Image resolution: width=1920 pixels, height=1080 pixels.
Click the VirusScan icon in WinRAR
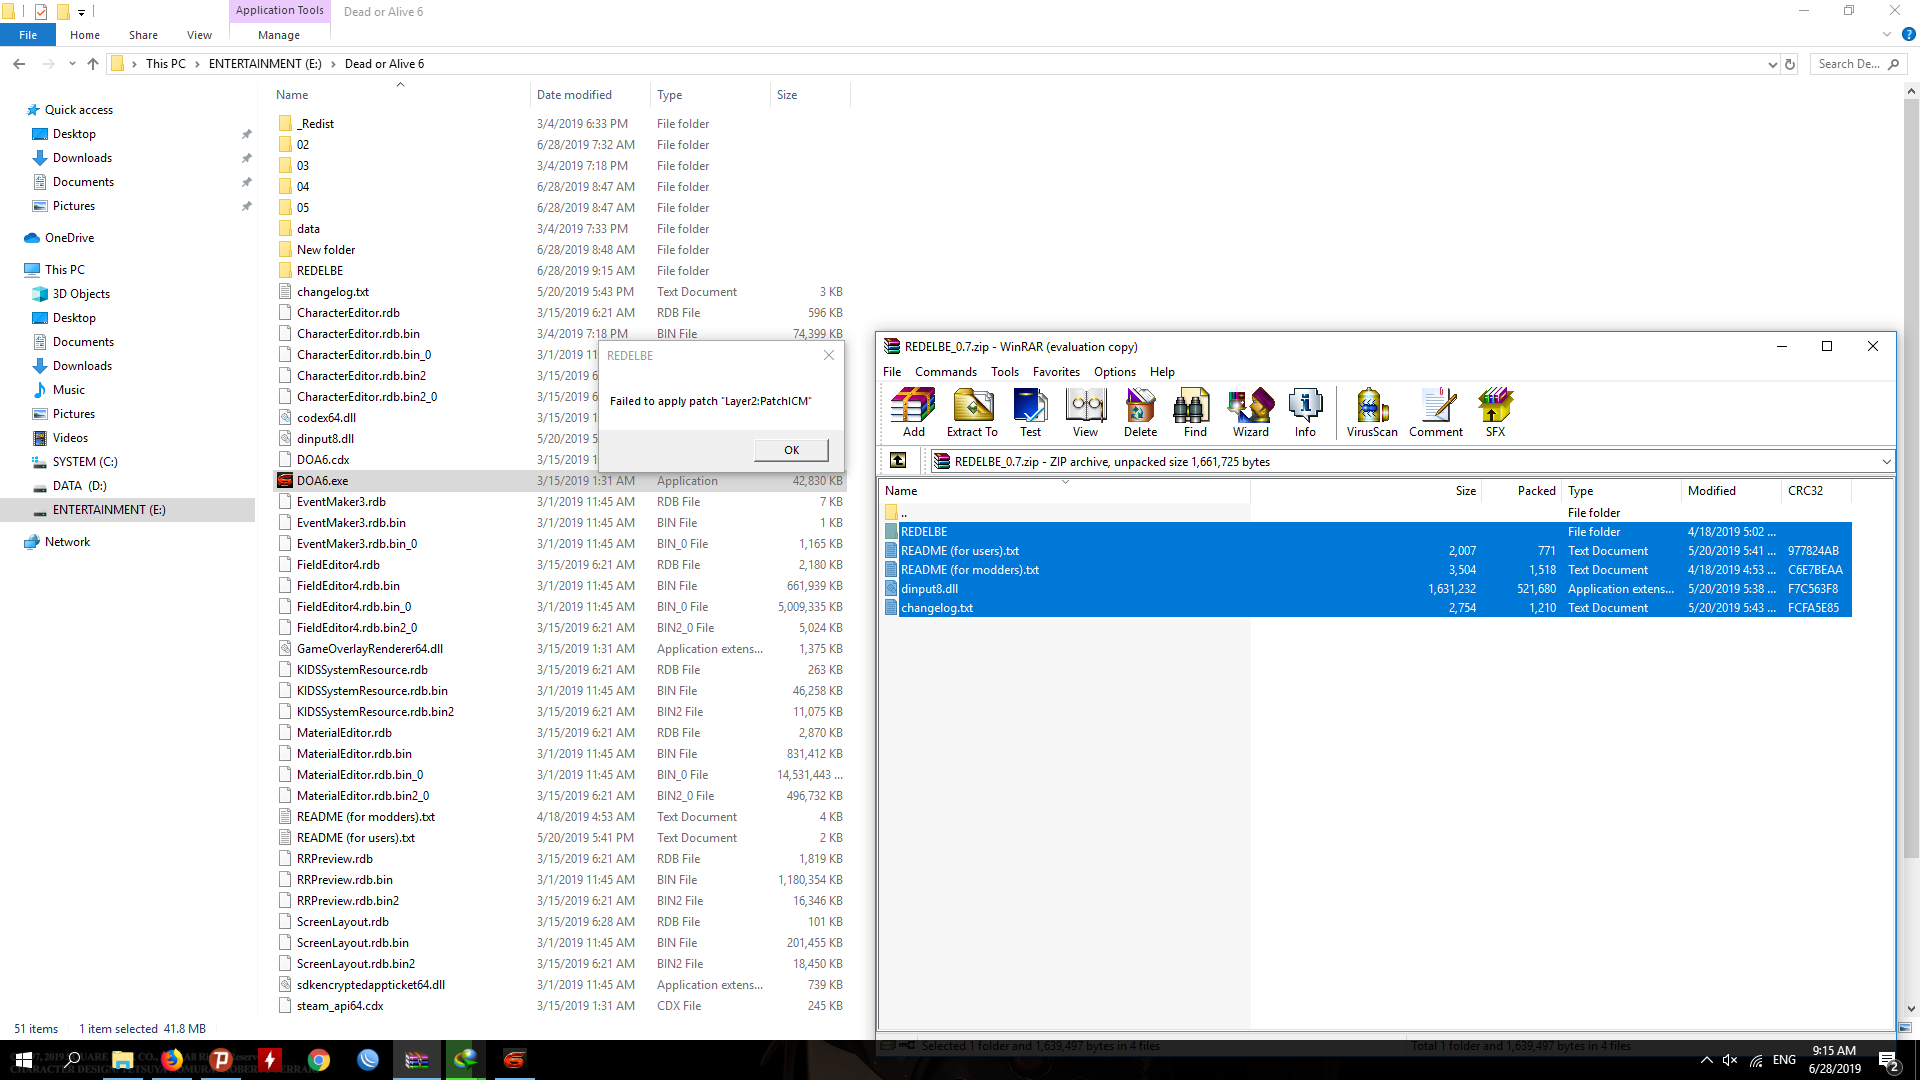click(x=1372, y=412)
